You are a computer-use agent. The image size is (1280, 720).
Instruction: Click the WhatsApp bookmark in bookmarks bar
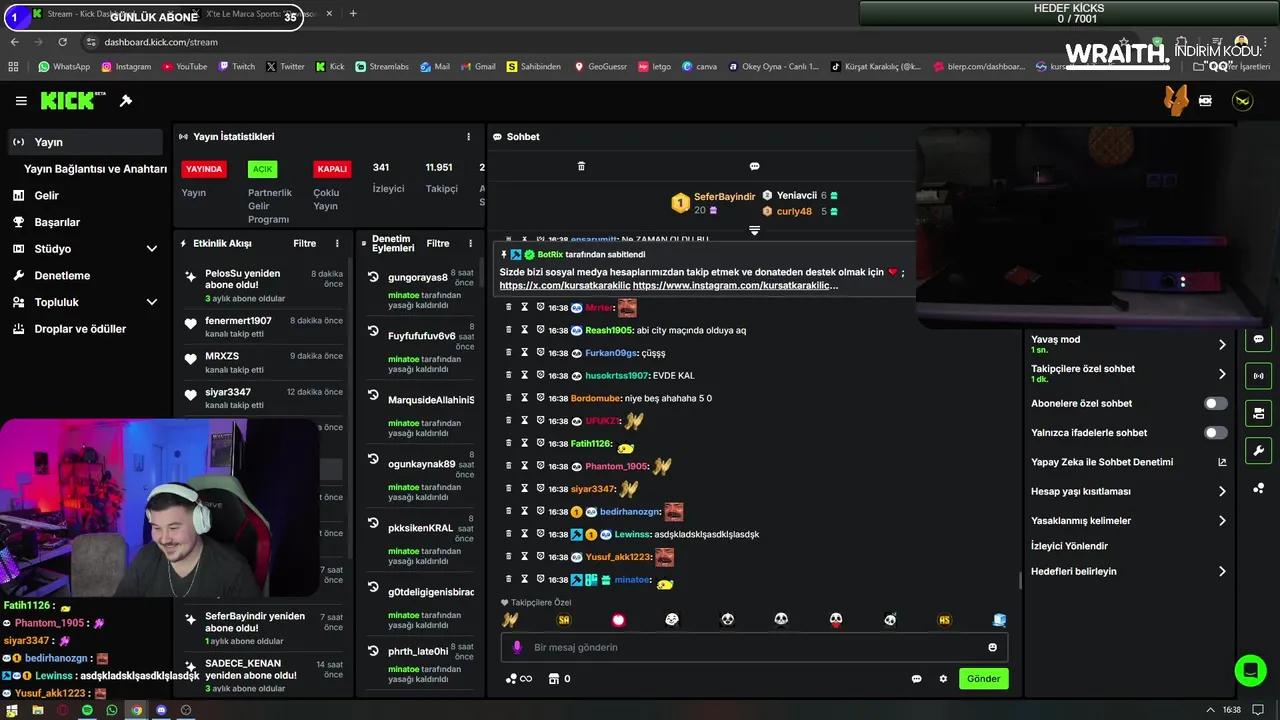(x=64, y=67)
